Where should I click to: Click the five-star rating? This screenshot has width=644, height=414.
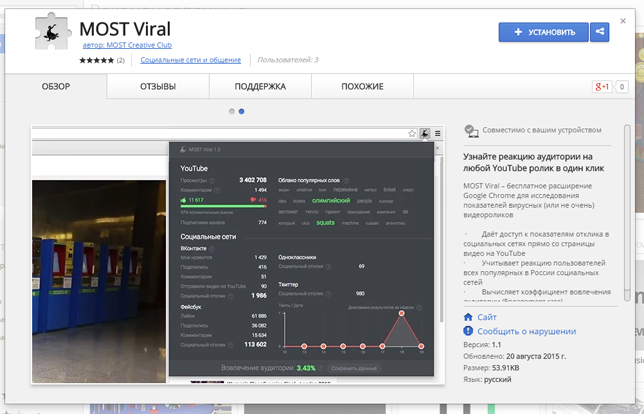(x=97, y=60)
